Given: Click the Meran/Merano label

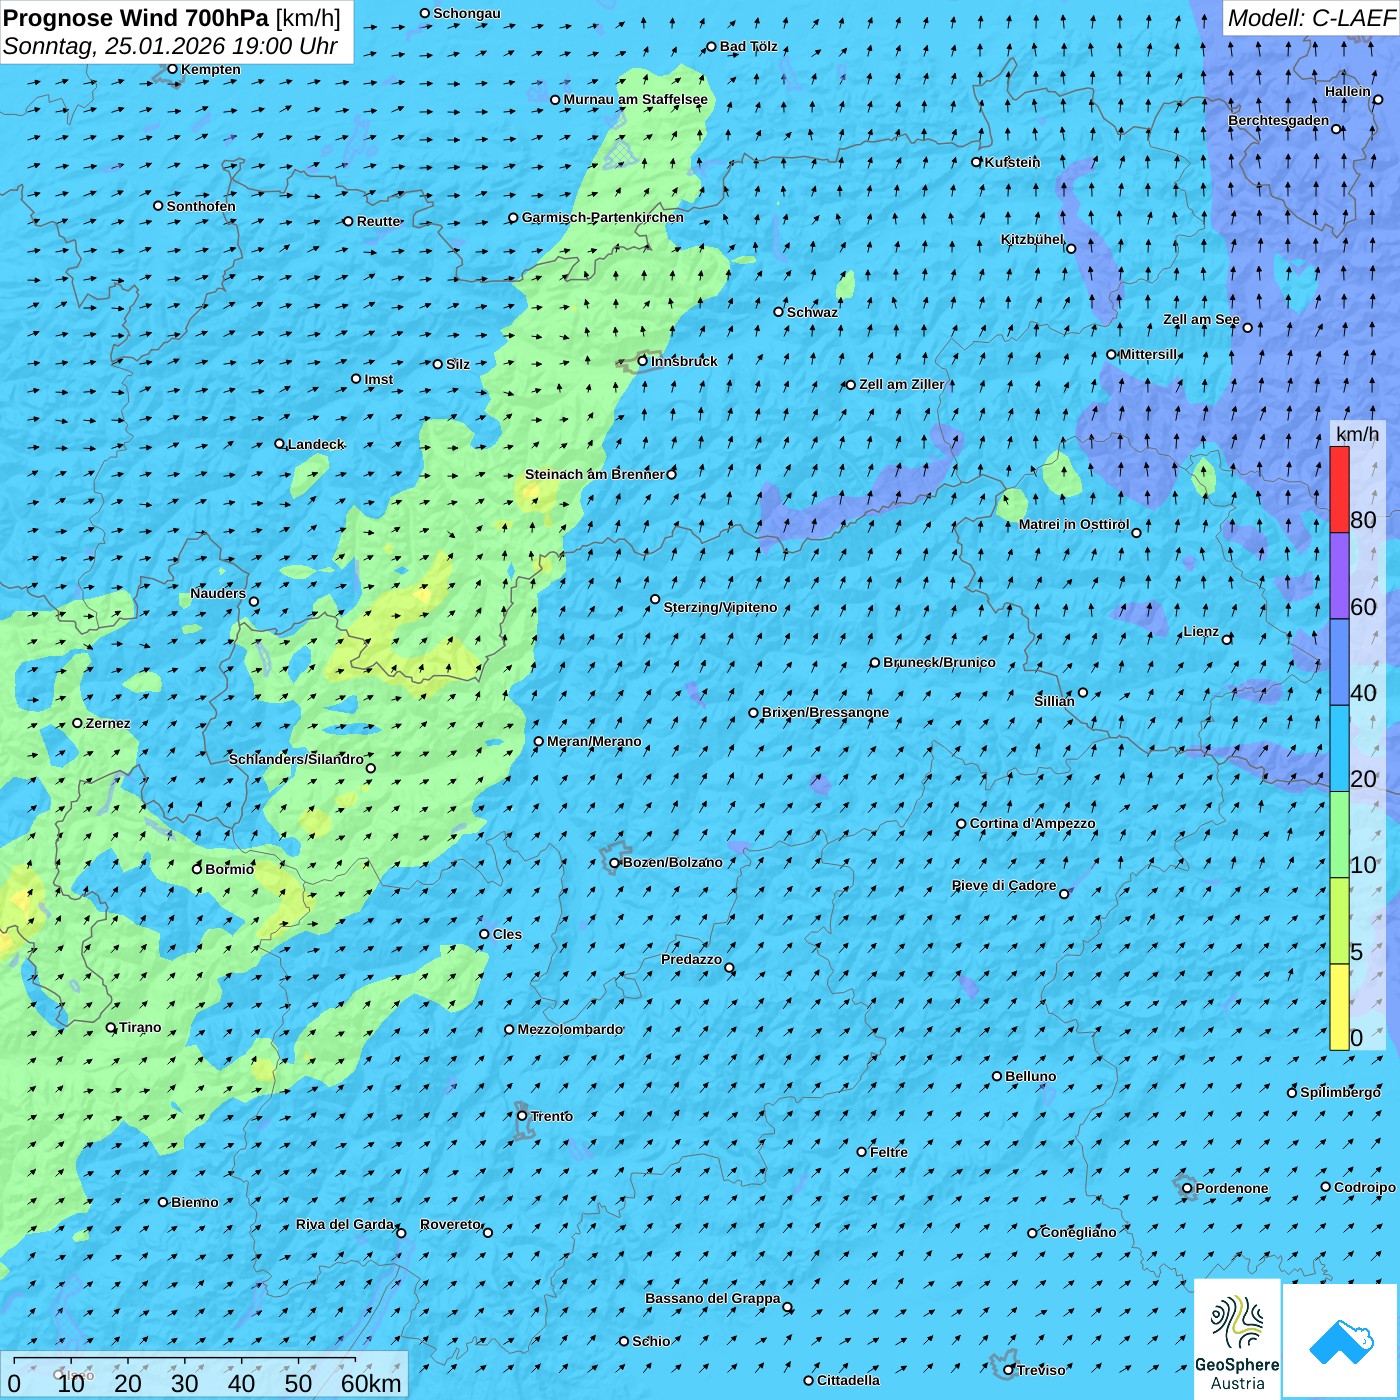Looking at the screenshot, I should (594, 741).
